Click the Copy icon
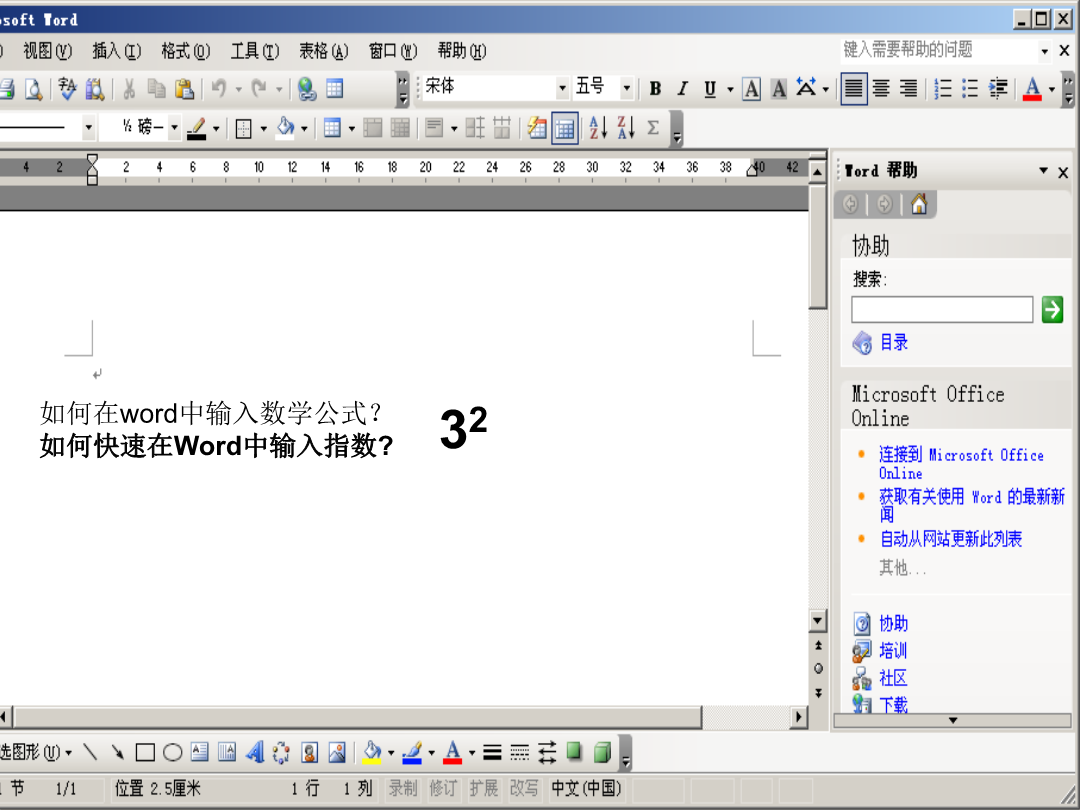 (156, 88)
